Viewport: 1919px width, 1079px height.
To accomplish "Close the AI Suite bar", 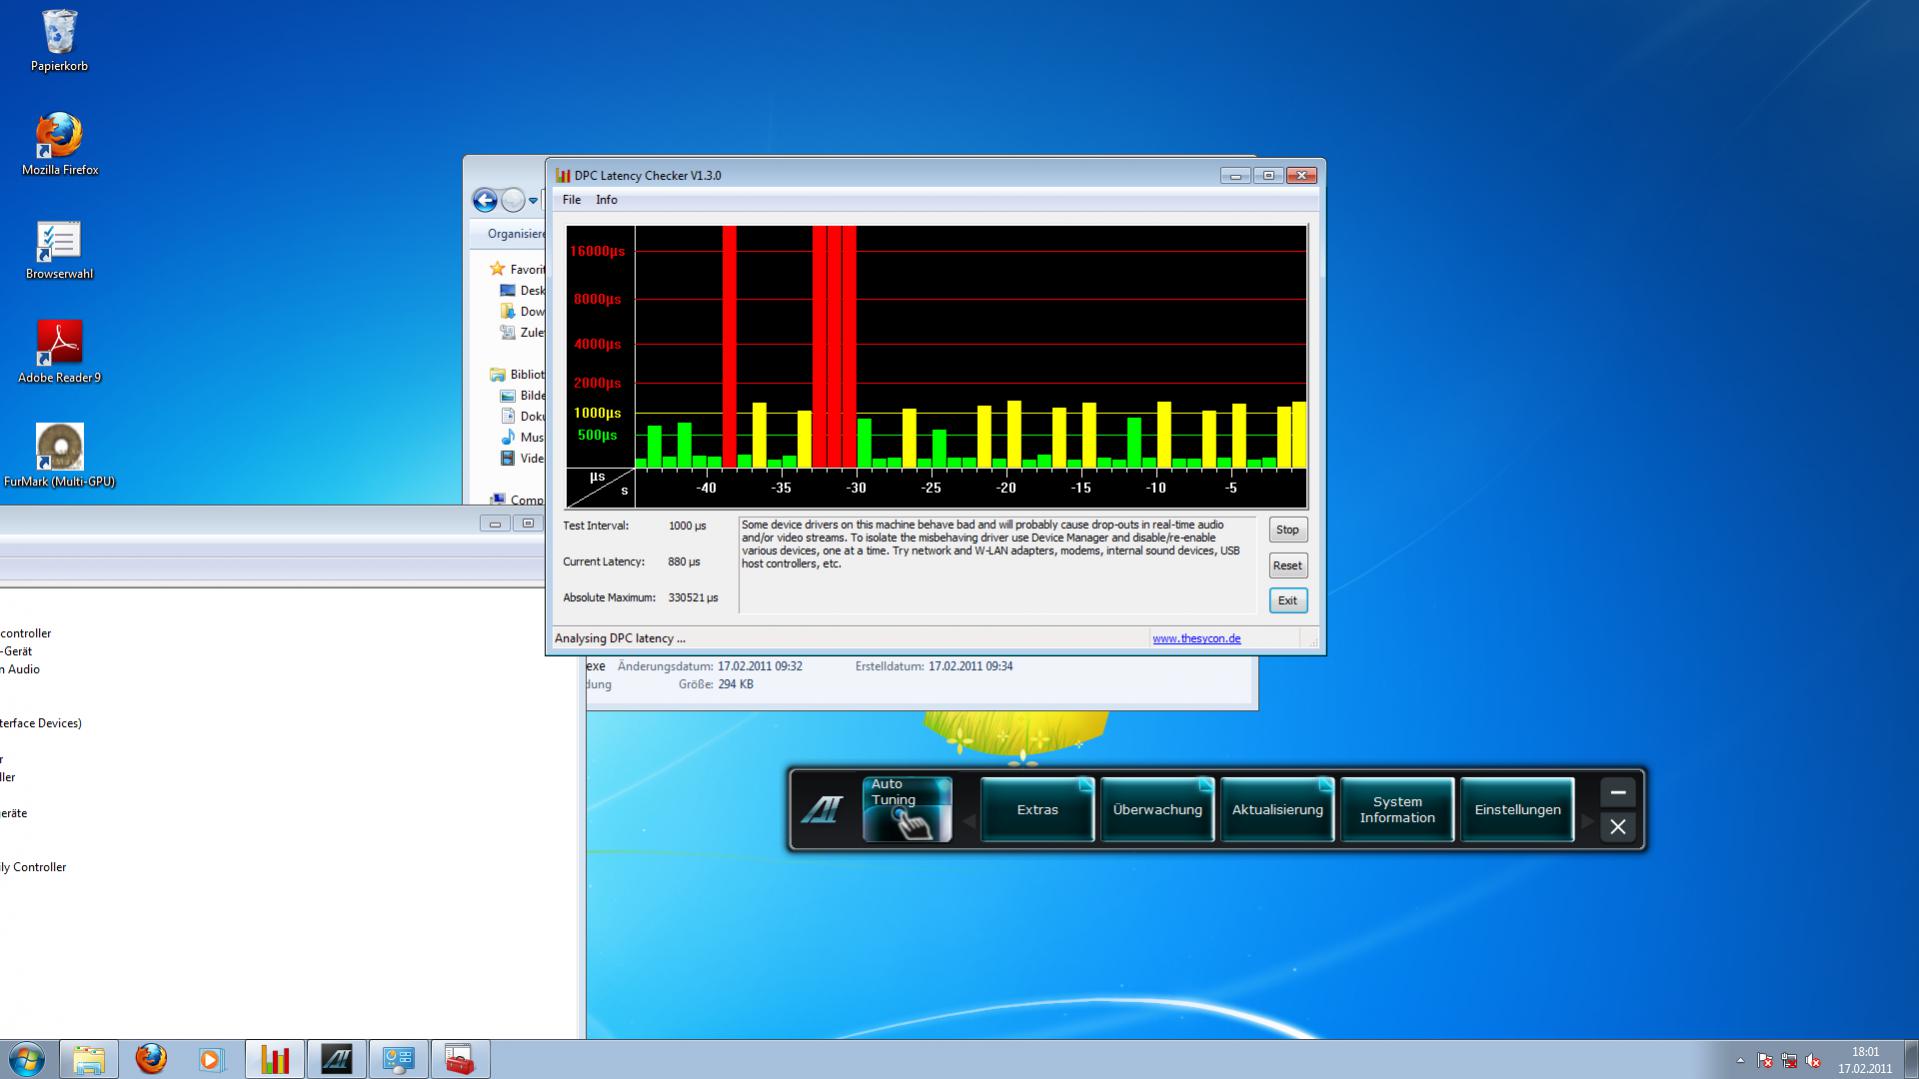I will point(1617,827).
